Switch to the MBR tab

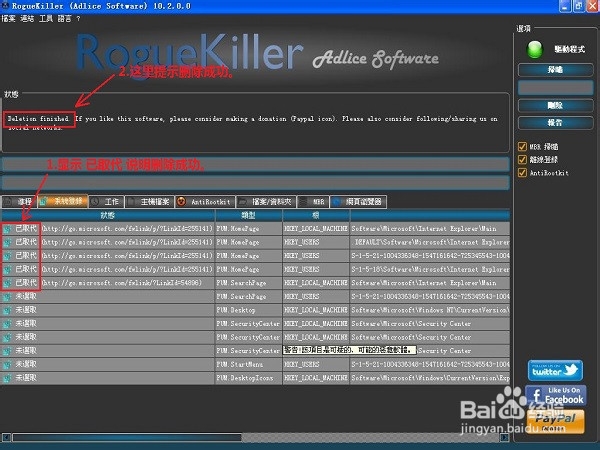[x=313, y=202]
